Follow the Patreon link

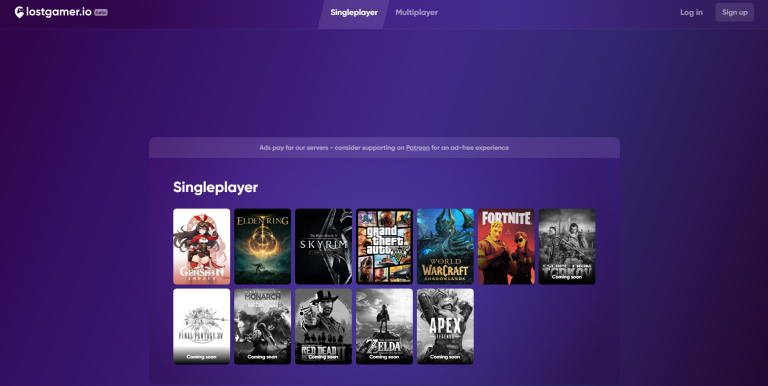417,148
